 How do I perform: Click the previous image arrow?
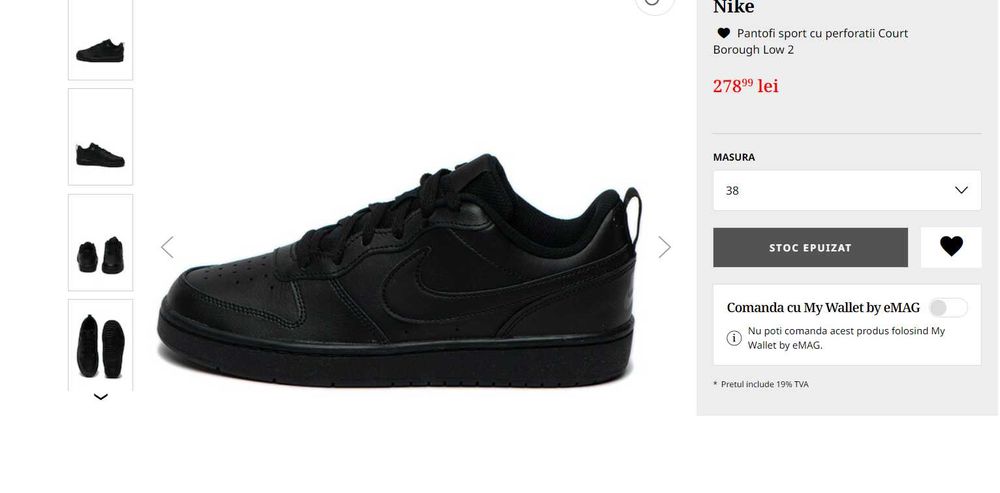(x=167, y=247)
